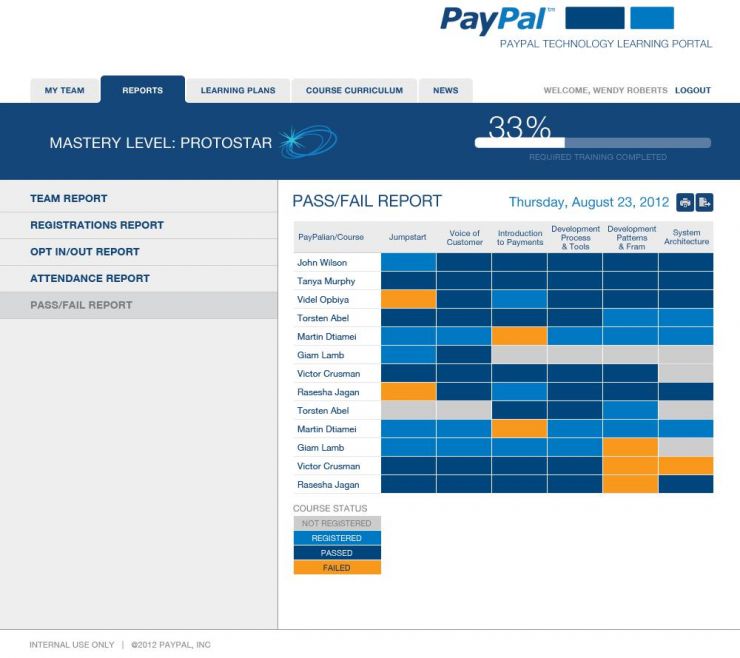Screen dimensions: 740x658
Task: Click Videl Opbiya's Introduction to Payments cell
Action: [x=520, y=299]
